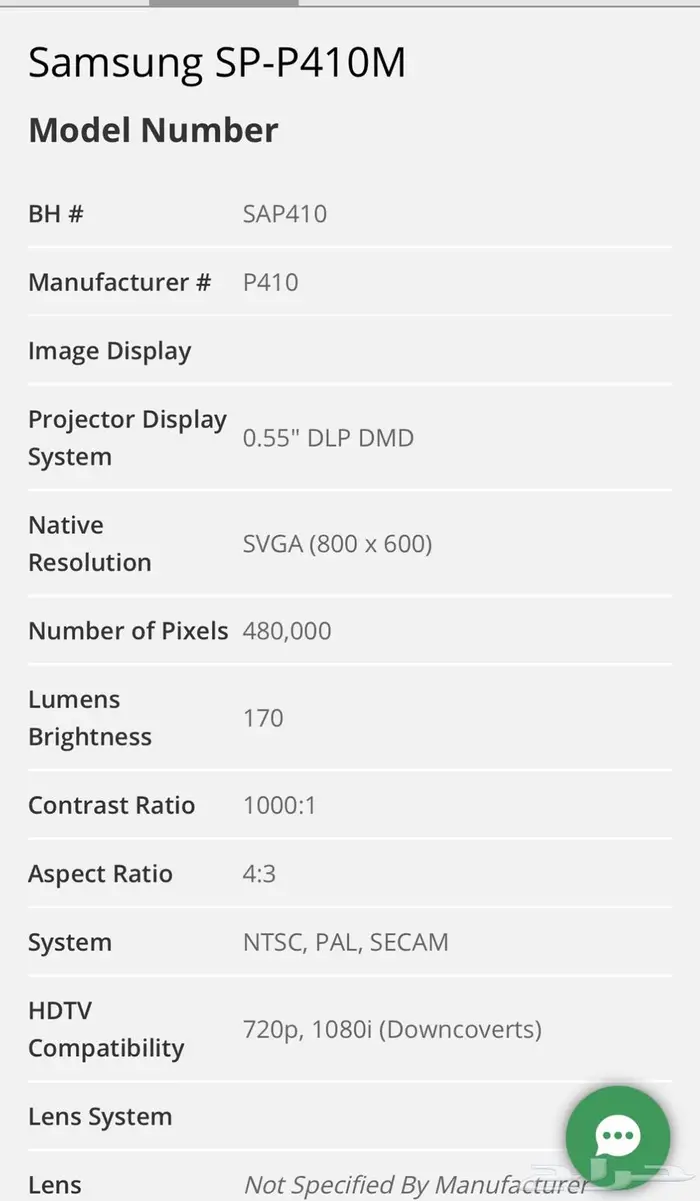The height and width of the screenshot is (1201, 700).
Task: Select the Projector Display System label
Action: 127,438
